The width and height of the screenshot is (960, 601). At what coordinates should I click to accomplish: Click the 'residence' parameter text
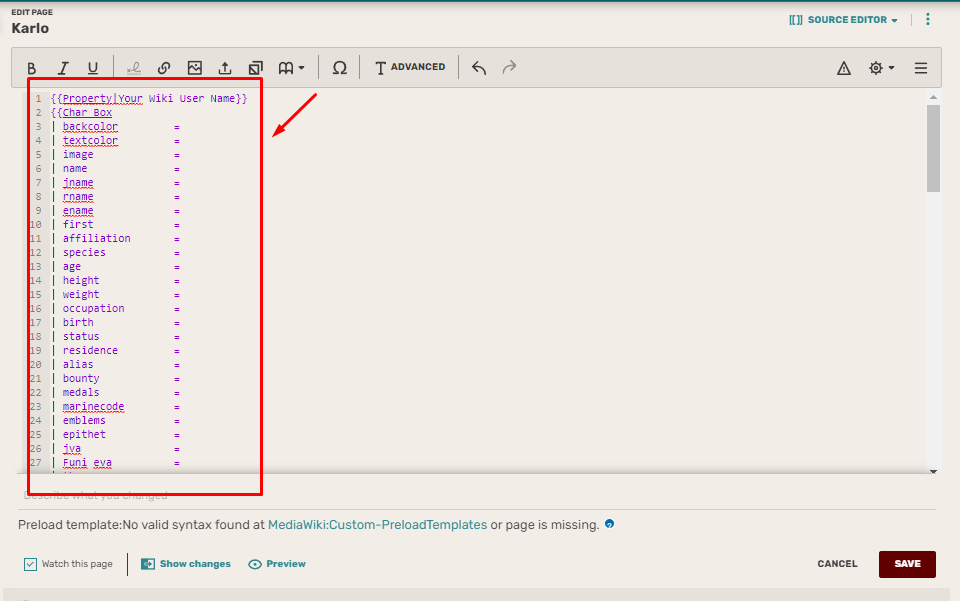90,351
